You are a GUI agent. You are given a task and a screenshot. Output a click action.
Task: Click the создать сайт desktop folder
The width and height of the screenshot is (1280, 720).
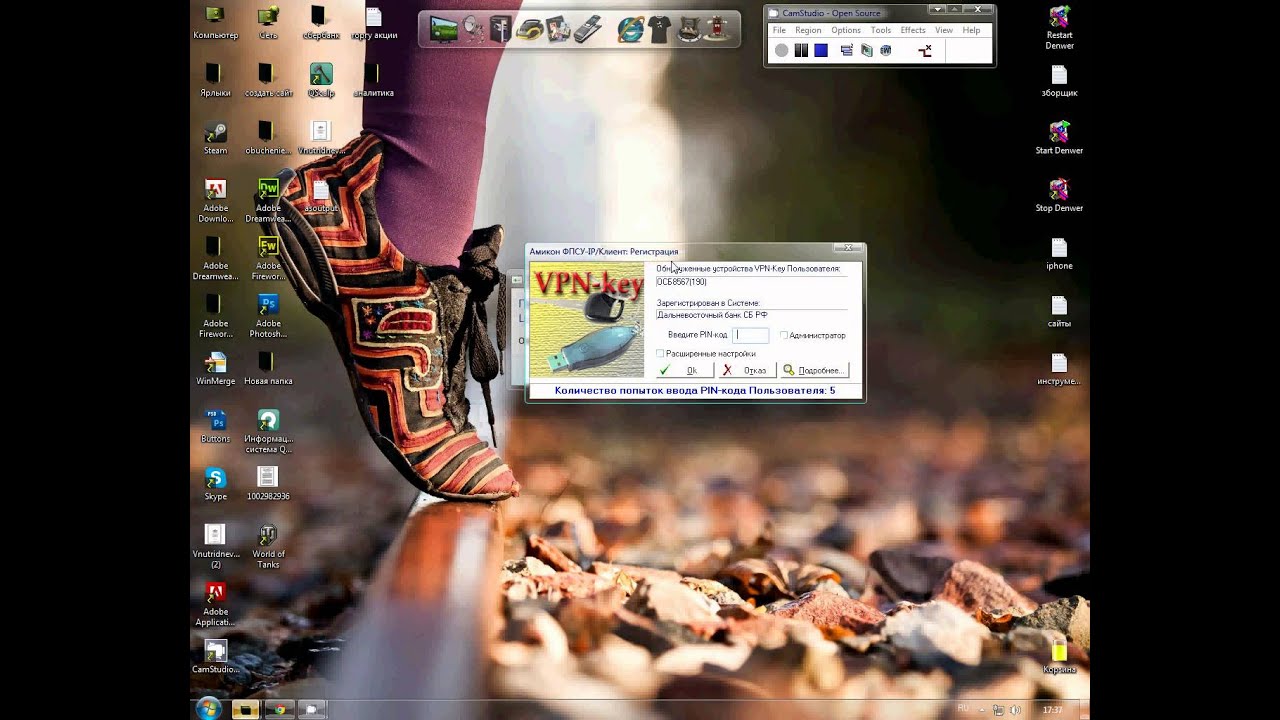[x=268, y=80]
